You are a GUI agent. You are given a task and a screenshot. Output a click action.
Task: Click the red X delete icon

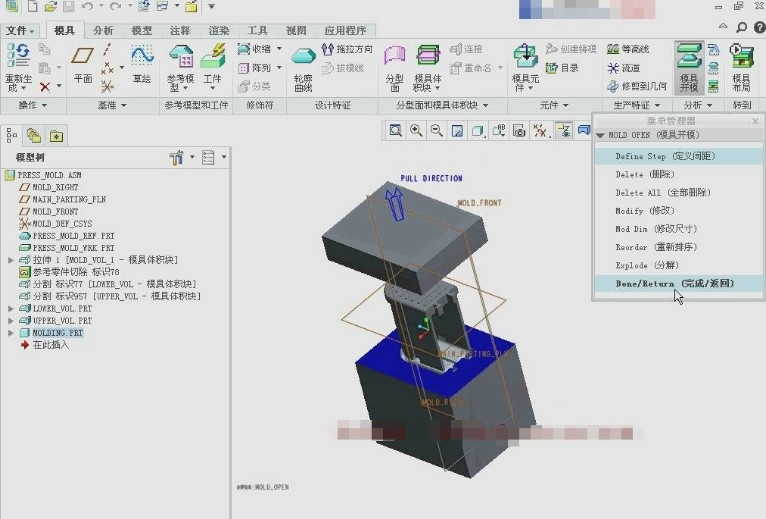point(44,87)
